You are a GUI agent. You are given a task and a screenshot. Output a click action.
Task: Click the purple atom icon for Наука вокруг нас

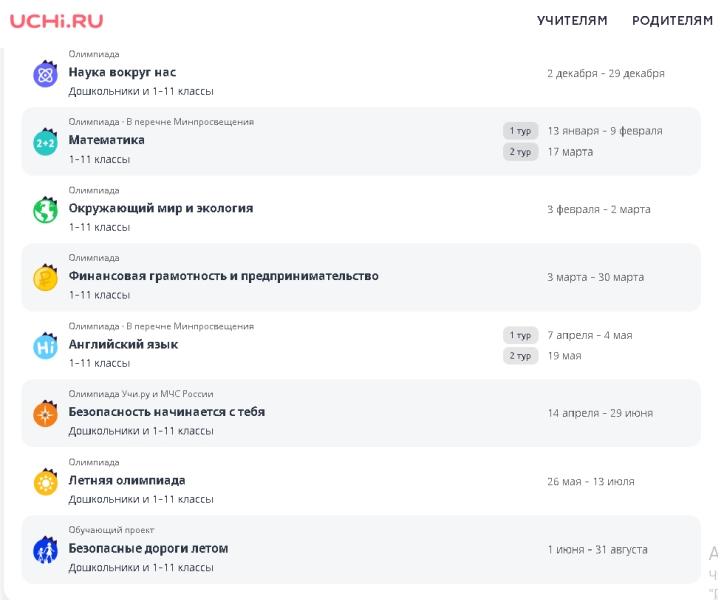(45, 74)
